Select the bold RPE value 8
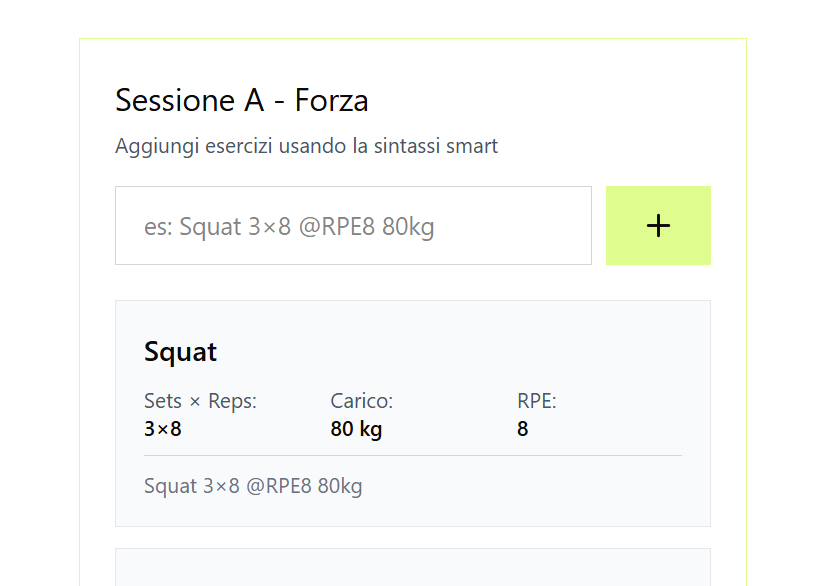 point(523,429)
